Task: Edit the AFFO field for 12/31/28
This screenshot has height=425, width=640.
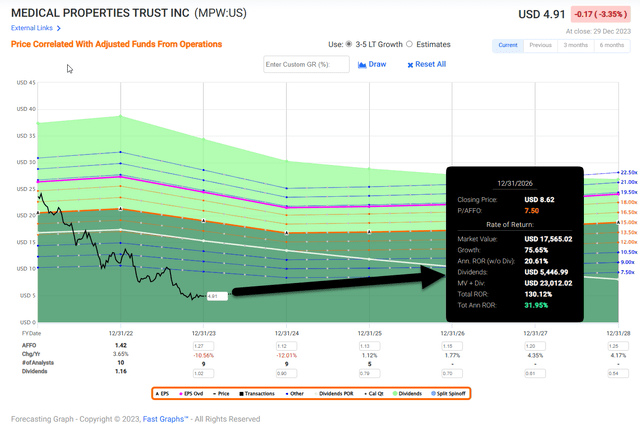Action: (618, 346)
